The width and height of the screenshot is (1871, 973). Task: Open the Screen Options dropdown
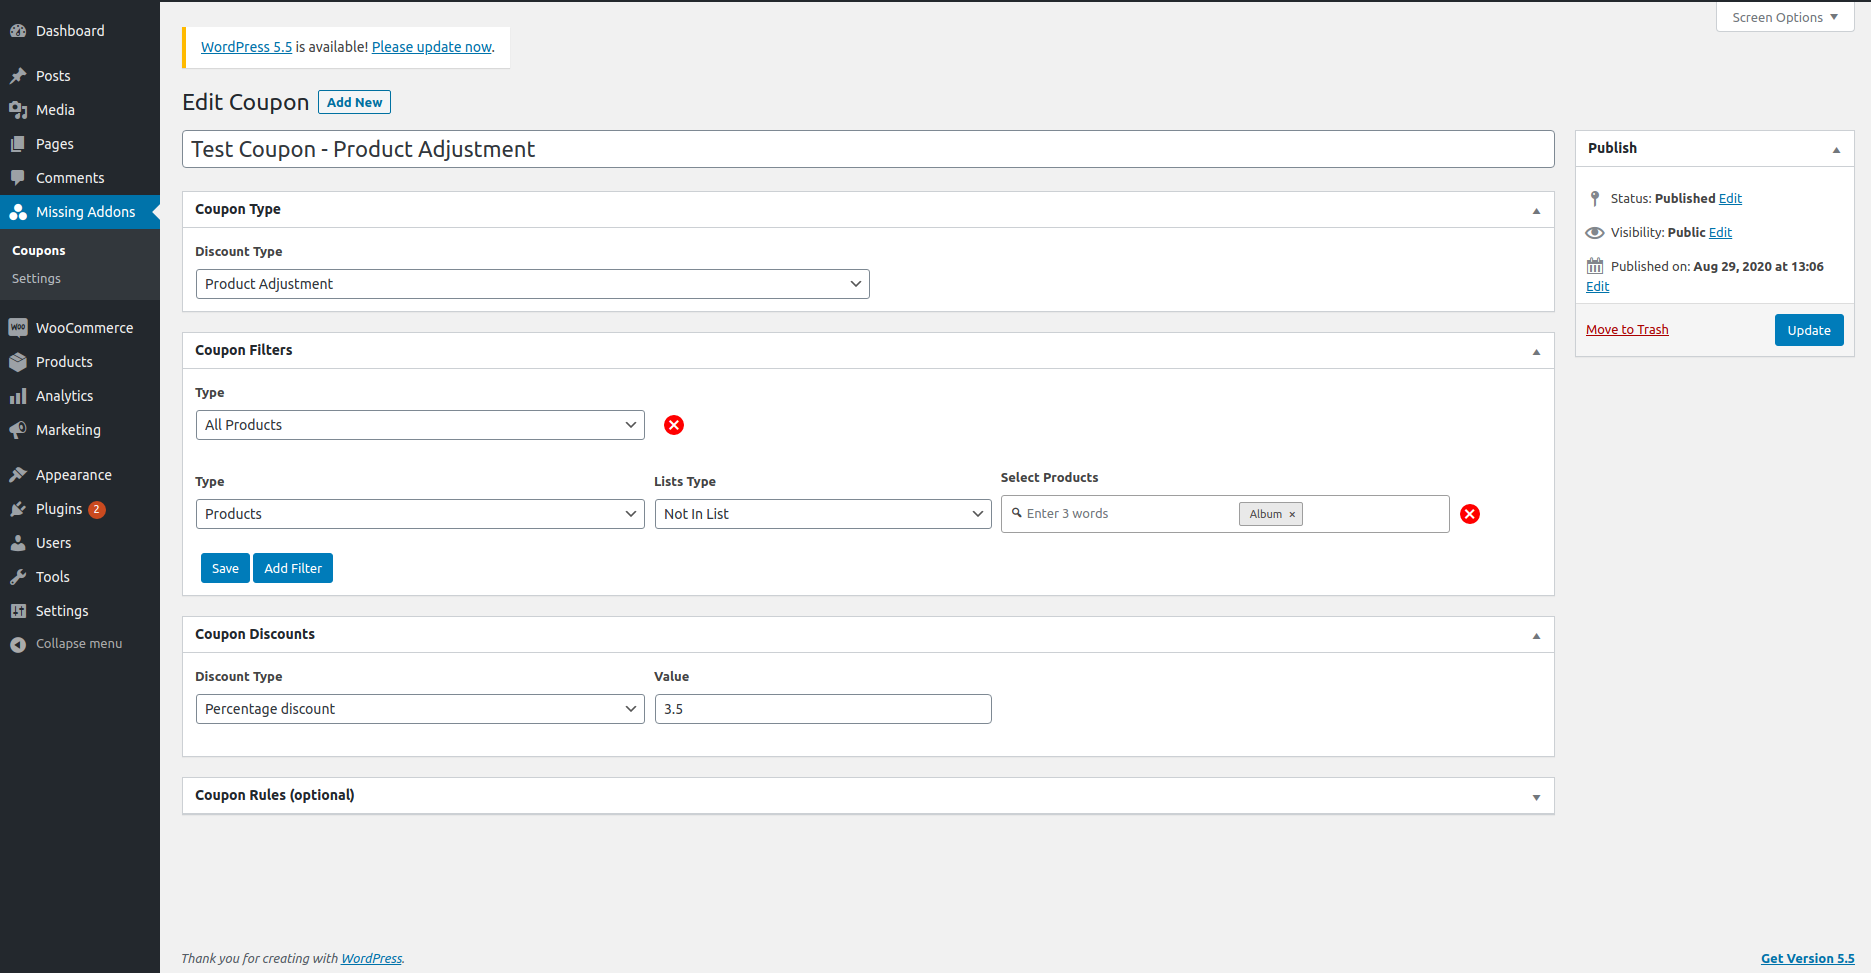tap(1785, 17)
